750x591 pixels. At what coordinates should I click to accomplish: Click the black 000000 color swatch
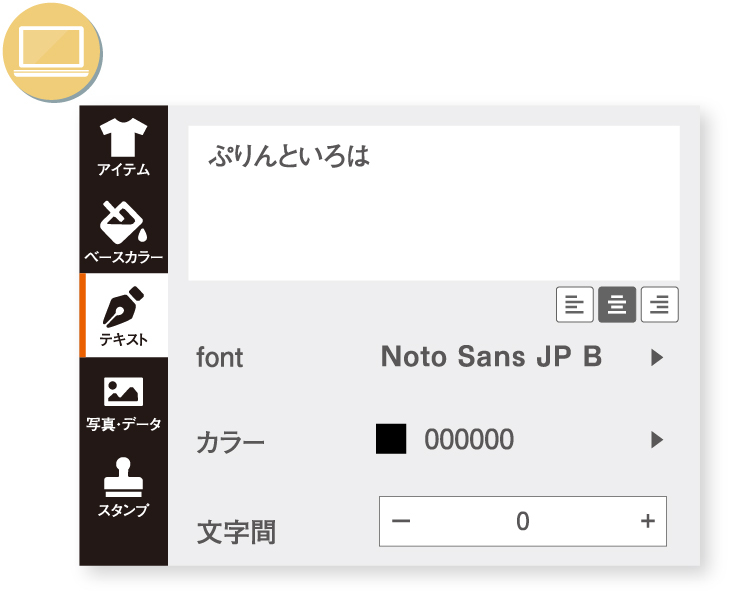click(391, 439)
